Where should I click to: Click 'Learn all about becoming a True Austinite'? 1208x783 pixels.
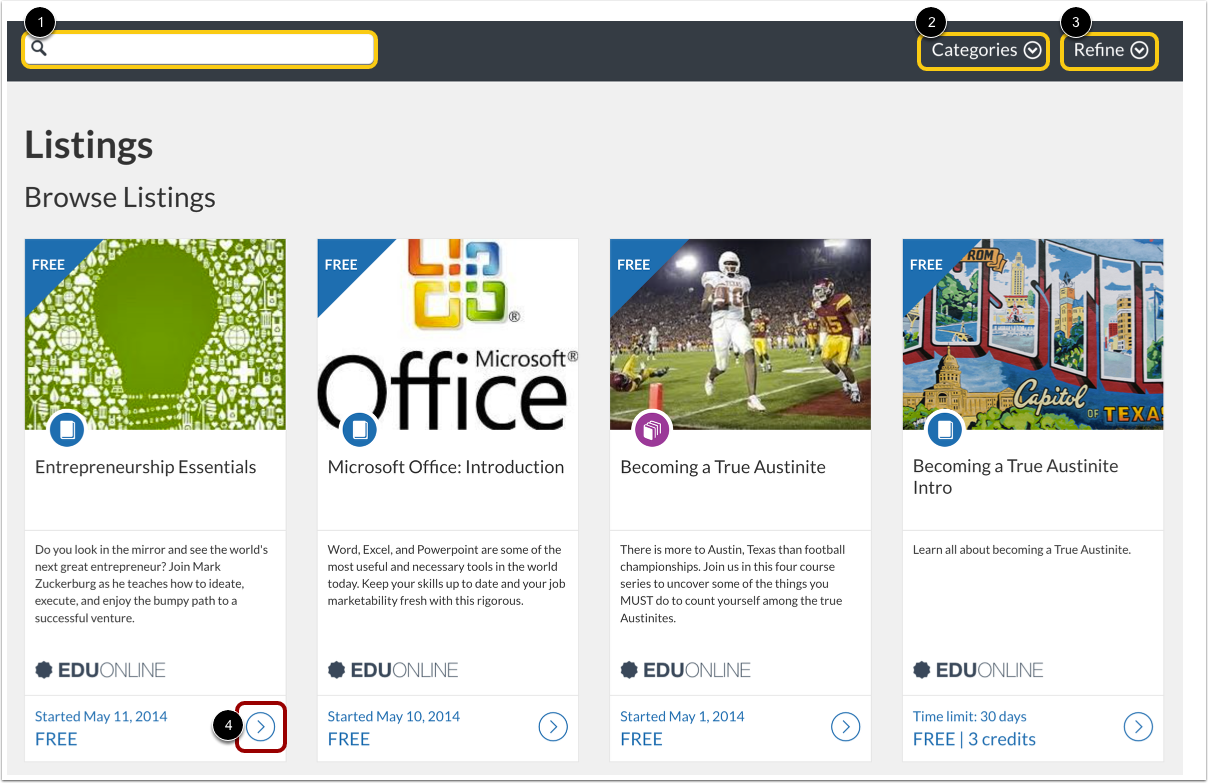1022,550
